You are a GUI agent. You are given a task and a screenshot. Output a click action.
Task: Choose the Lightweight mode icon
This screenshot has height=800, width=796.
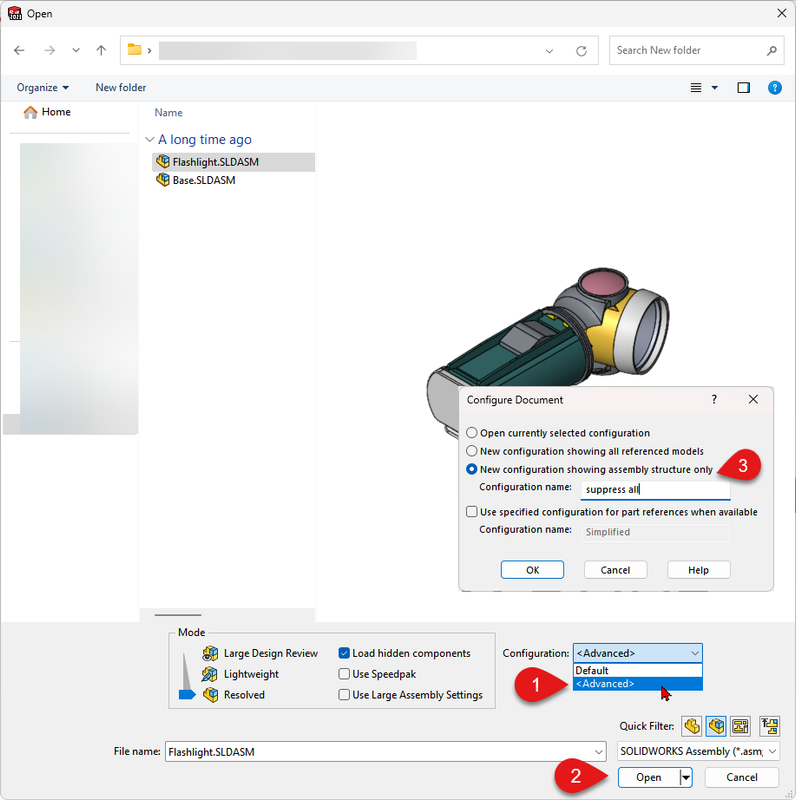click(x=209, y=674)
